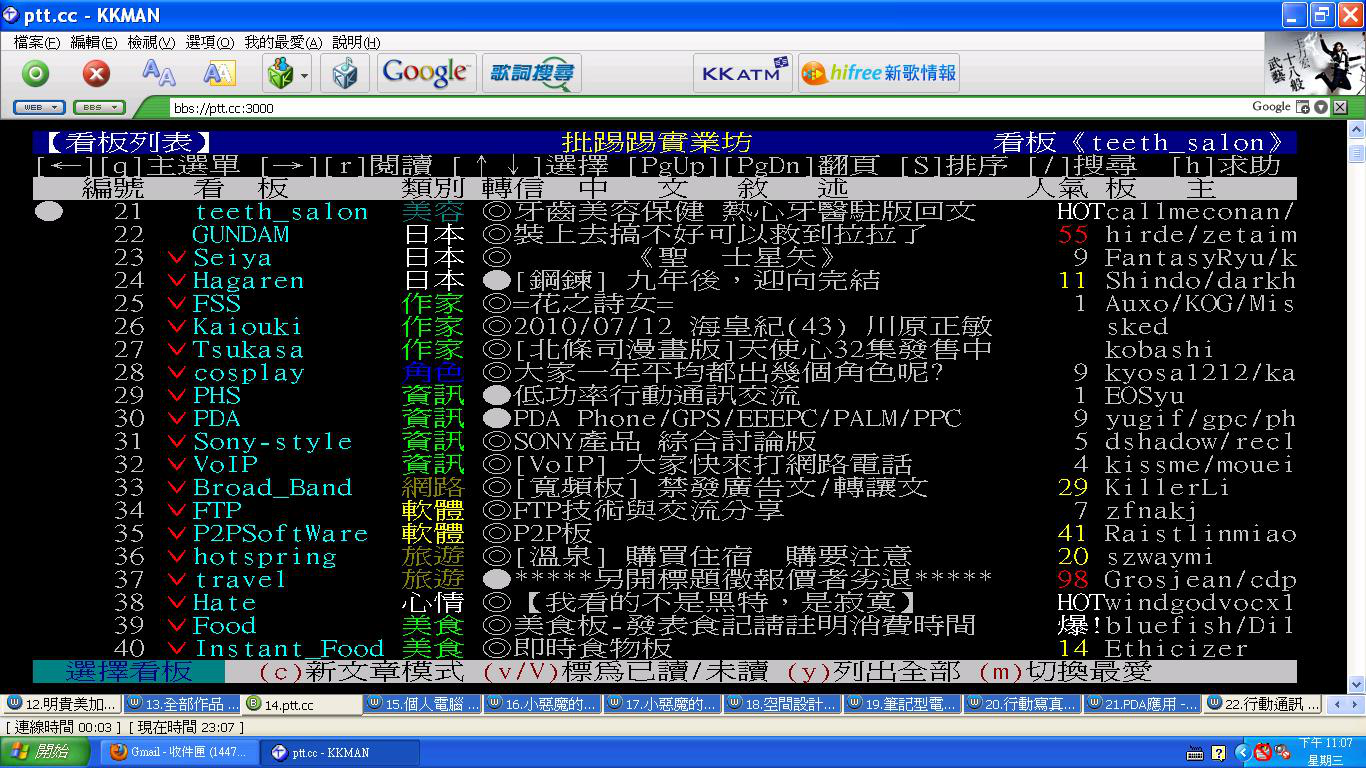Open the BBS mode dropdown

coord(99,107)
